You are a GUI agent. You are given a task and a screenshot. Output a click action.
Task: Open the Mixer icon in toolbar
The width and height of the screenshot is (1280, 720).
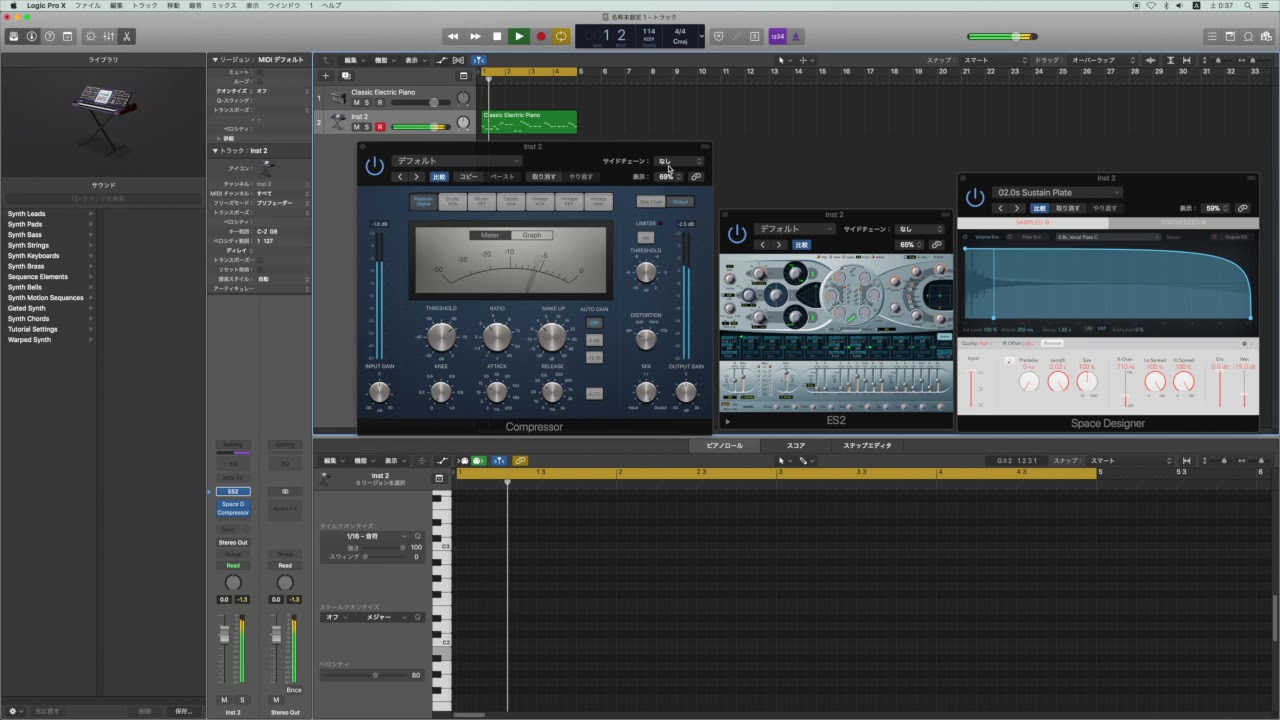pos(109,36)
